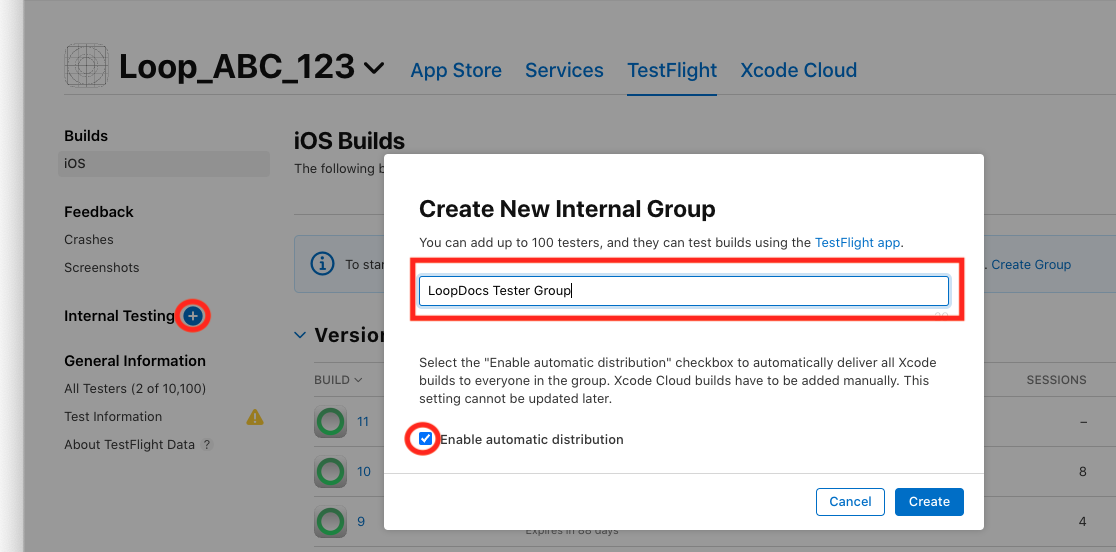Select All Testers in sidebar

135,388
